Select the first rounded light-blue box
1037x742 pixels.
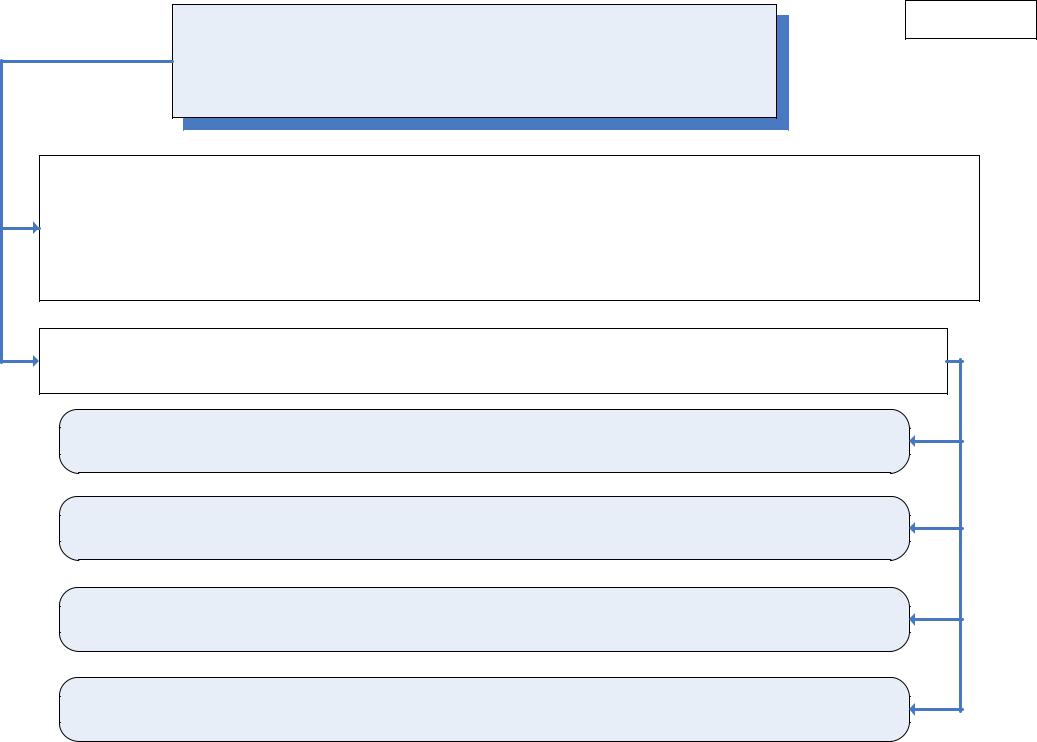pyautogui.click(x=485, y=441)
